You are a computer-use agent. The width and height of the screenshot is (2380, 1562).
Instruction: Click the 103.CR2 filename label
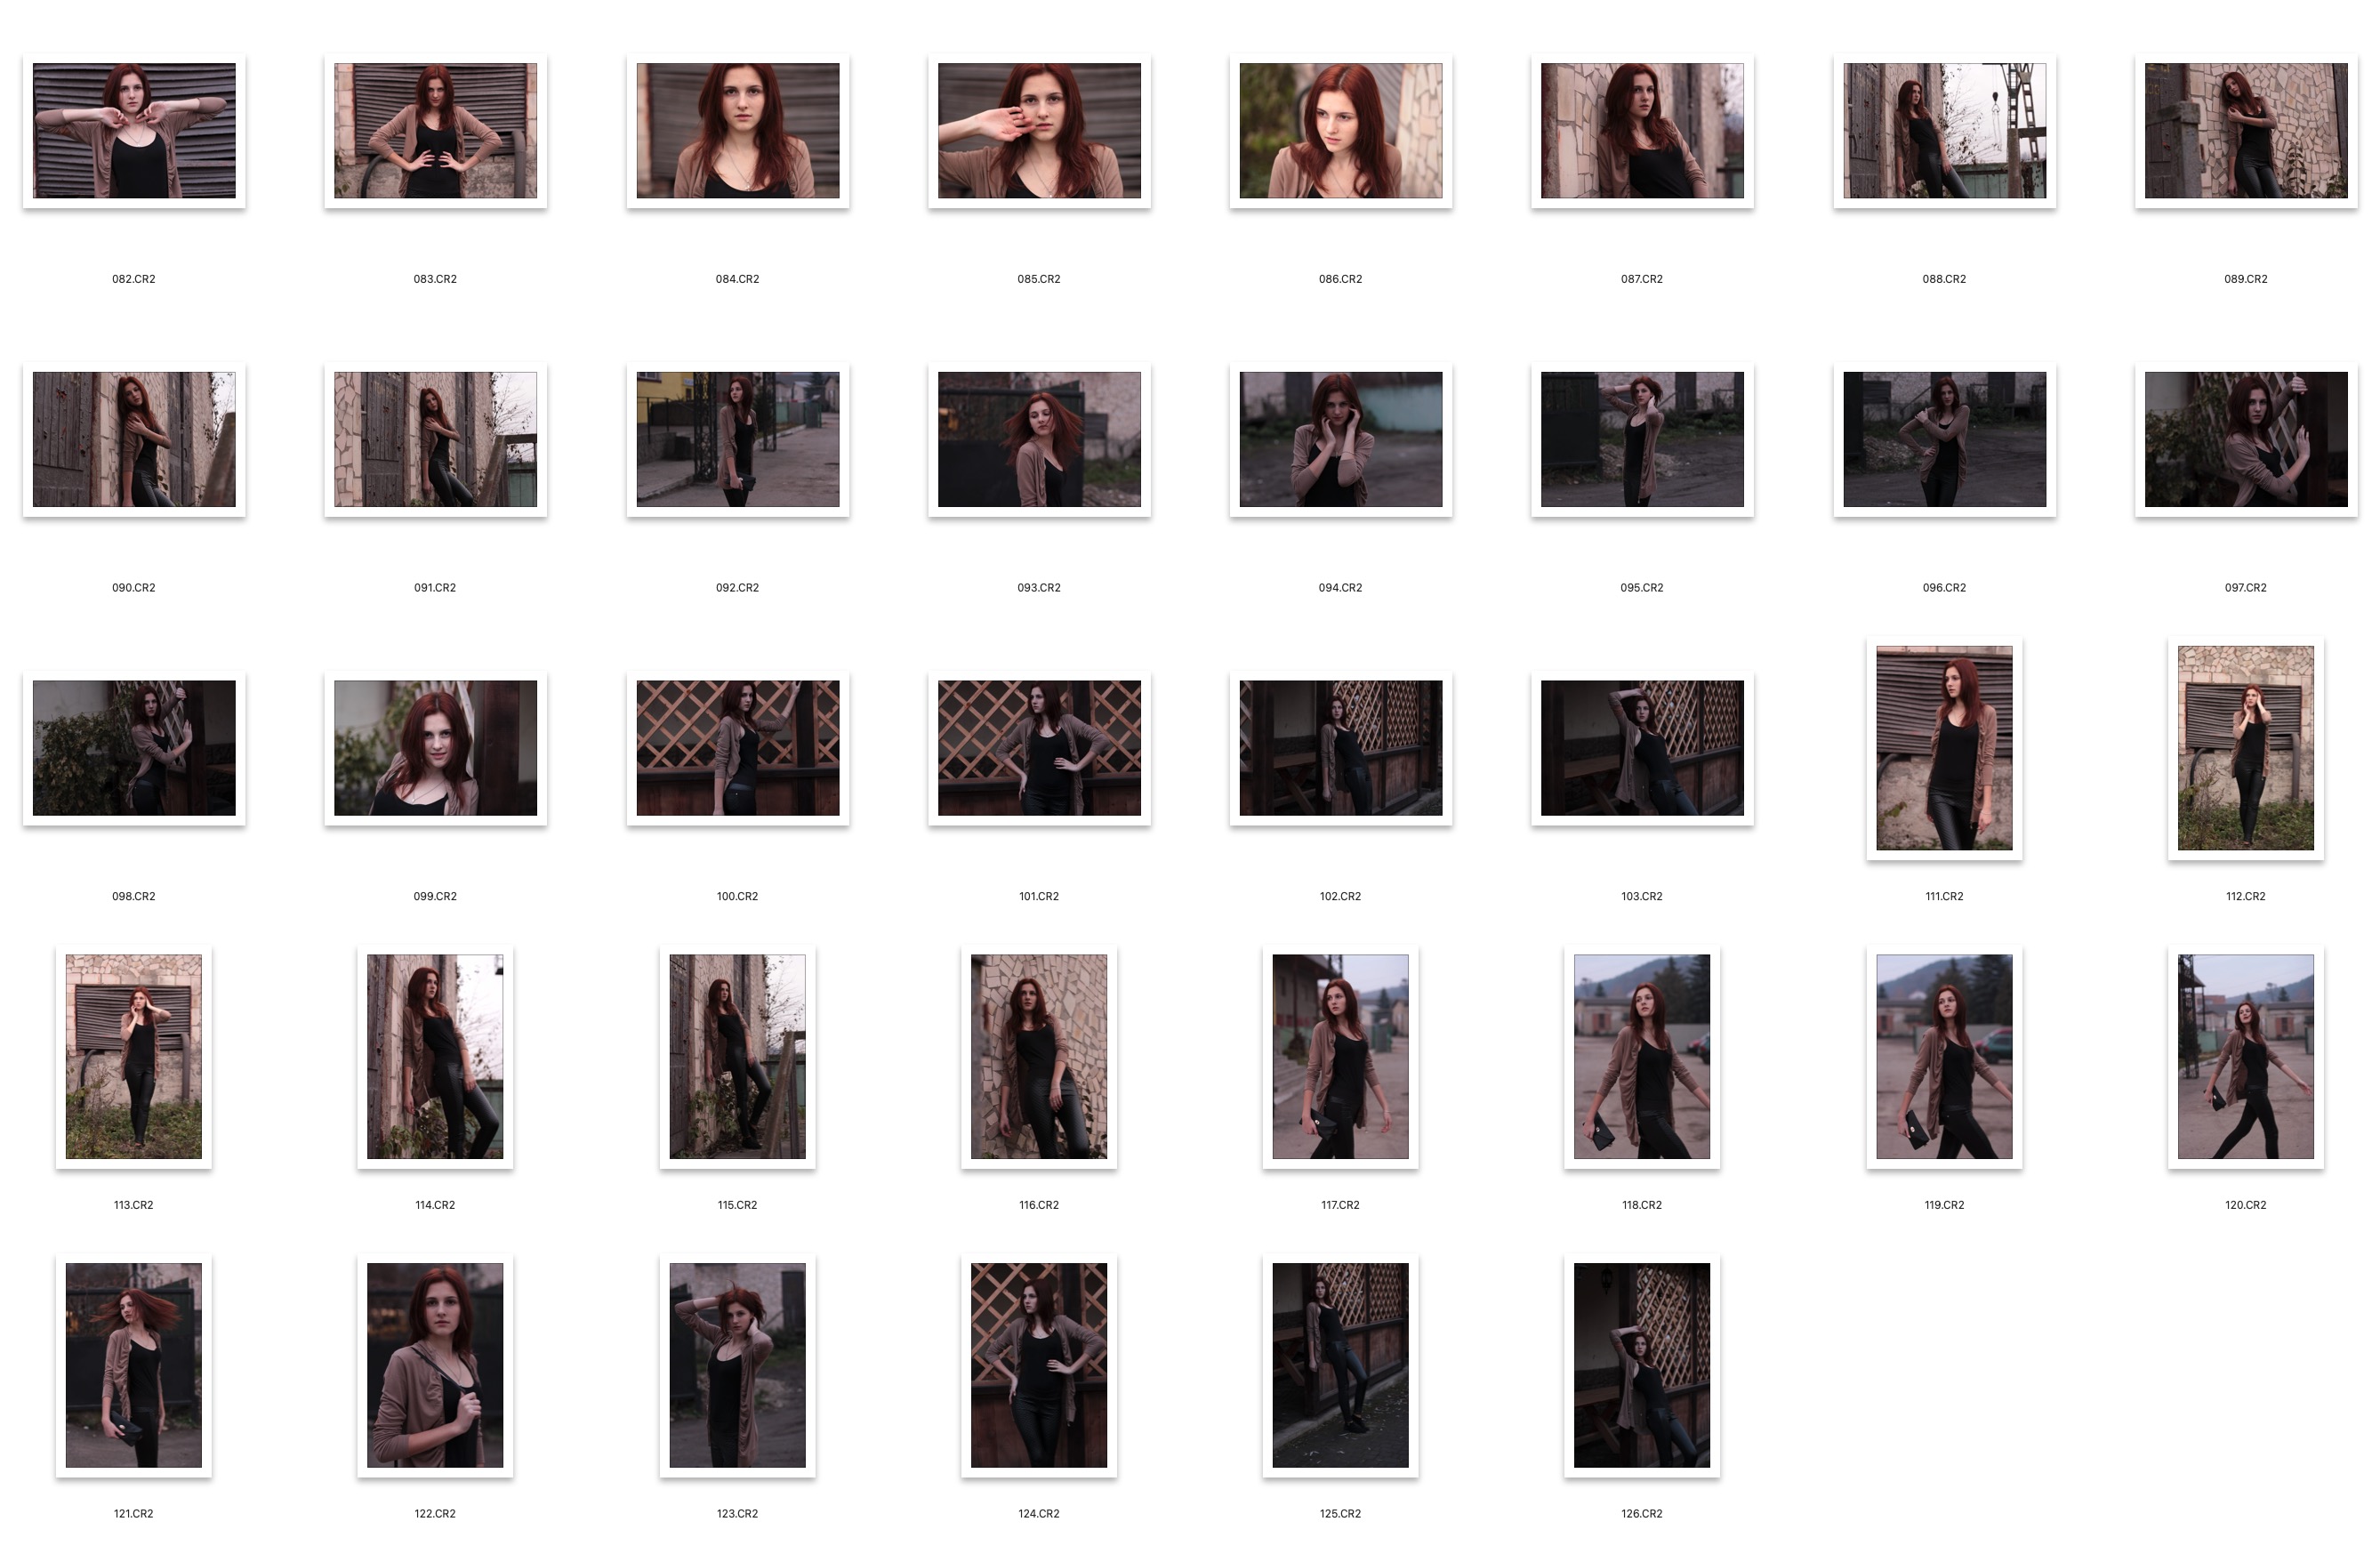[x=1641, y=897]
